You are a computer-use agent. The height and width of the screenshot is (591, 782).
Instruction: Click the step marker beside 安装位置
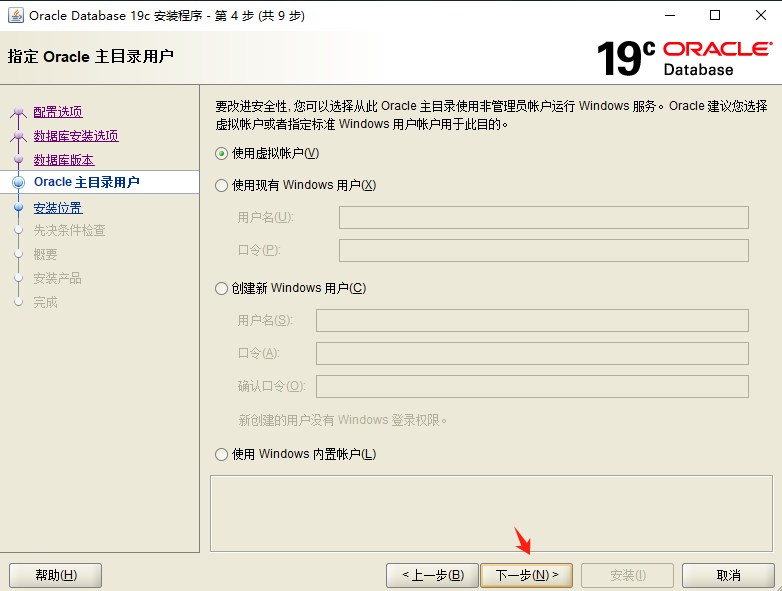pyautogui.click(x=18, y=207)
